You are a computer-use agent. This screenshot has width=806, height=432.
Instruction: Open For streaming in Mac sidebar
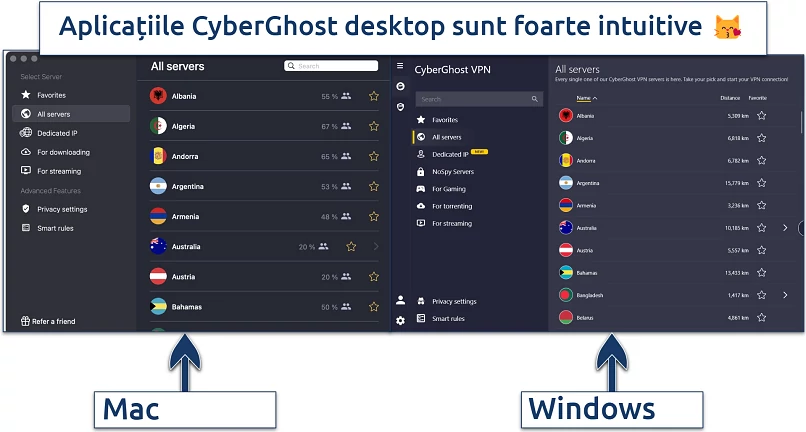tap(50, 171)
